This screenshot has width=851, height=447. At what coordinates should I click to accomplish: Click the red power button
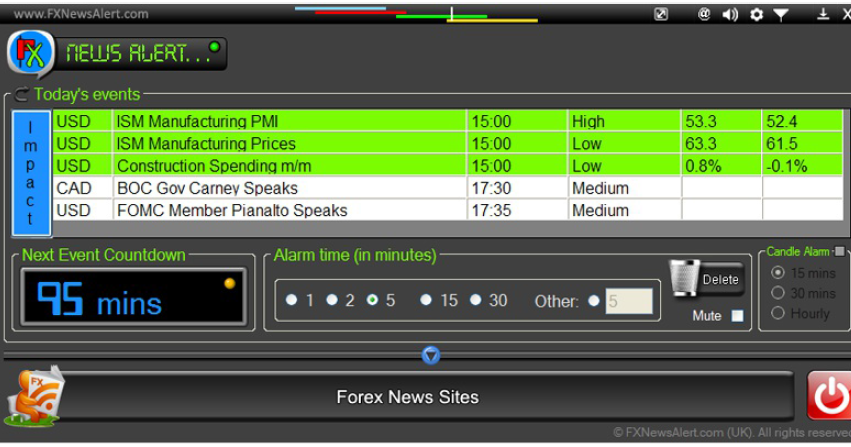830,396
